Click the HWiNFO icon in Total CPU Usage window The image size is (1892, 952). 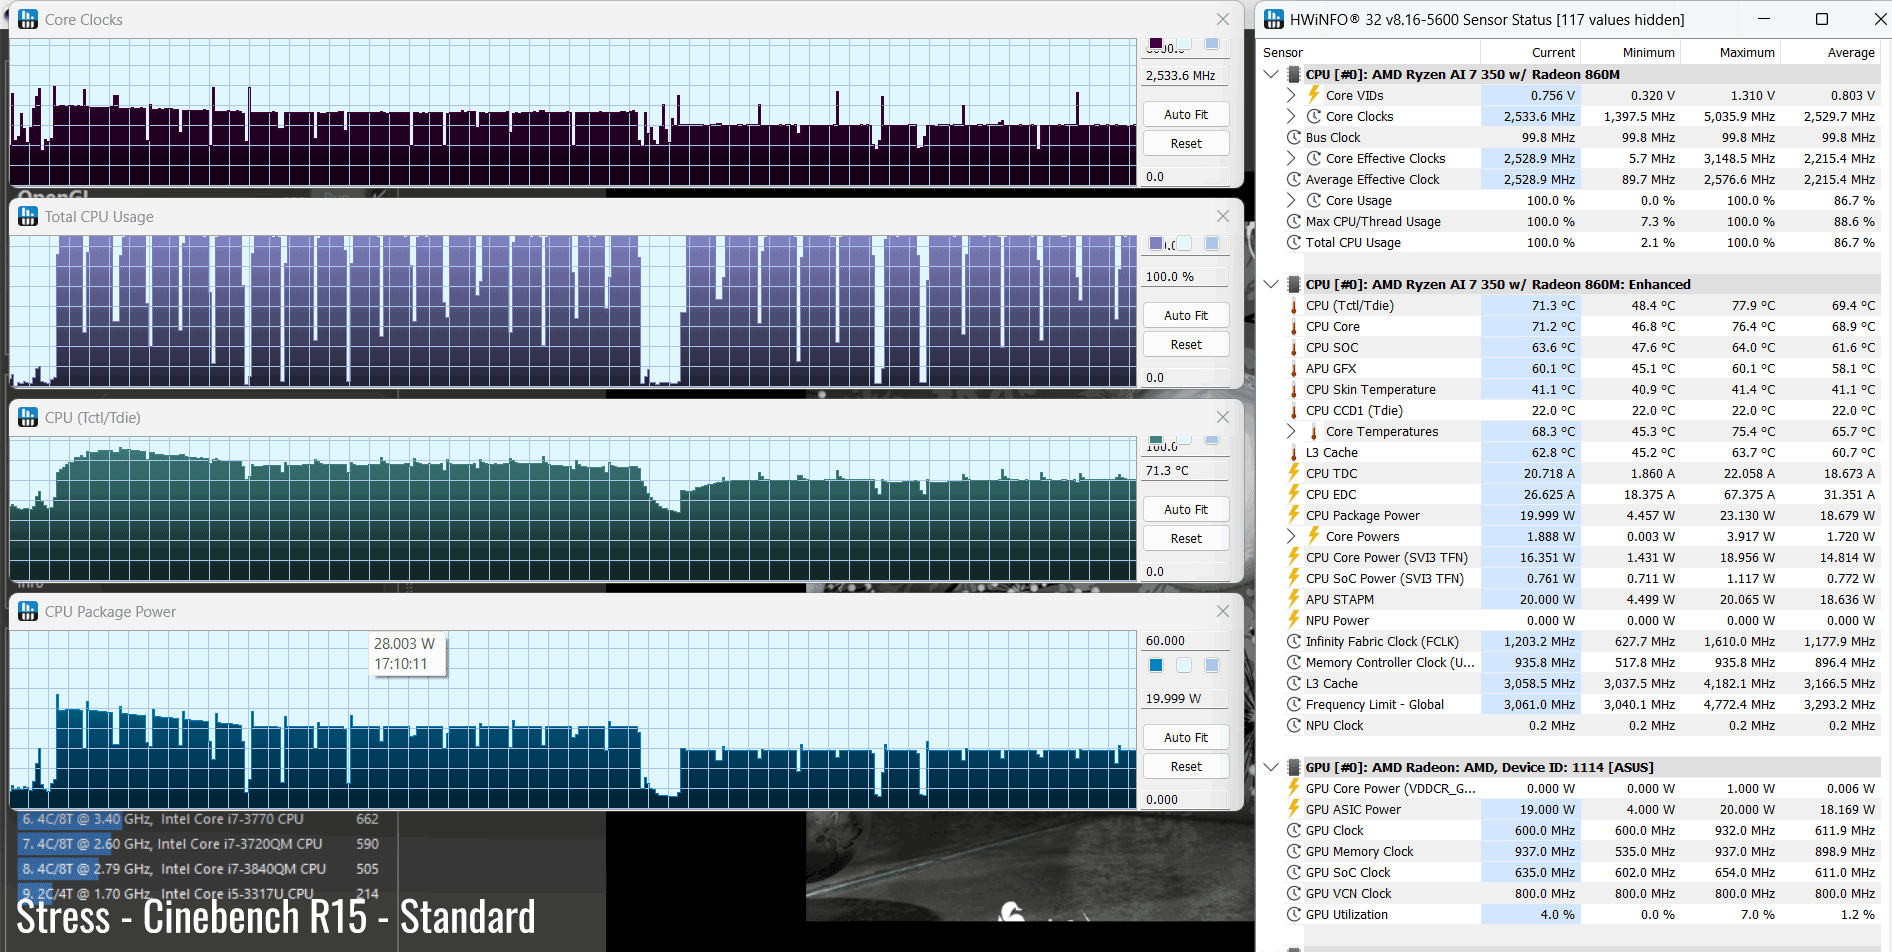coord(28,216)
